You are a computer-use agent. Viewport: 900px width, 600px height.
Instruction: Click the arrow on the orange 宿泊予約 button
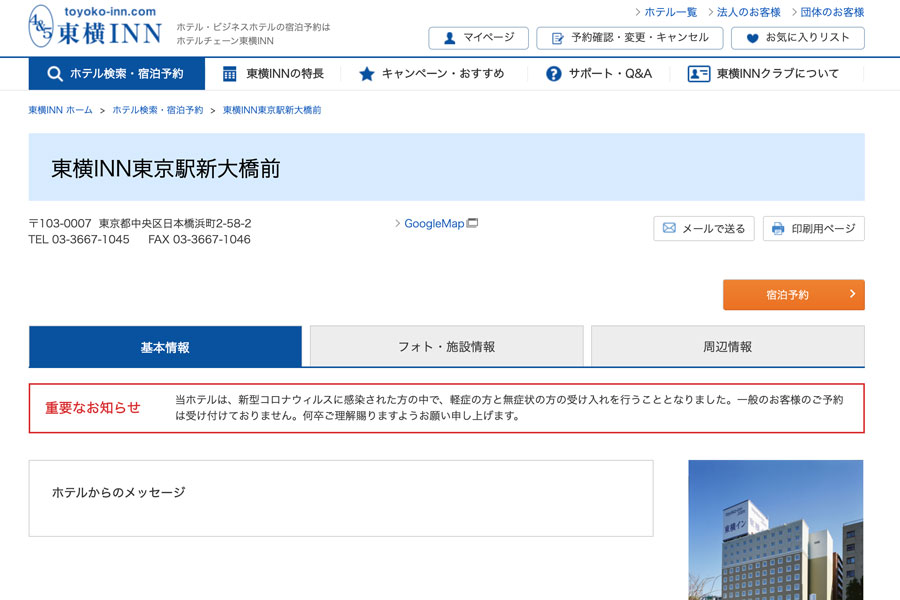pos(852,293)
